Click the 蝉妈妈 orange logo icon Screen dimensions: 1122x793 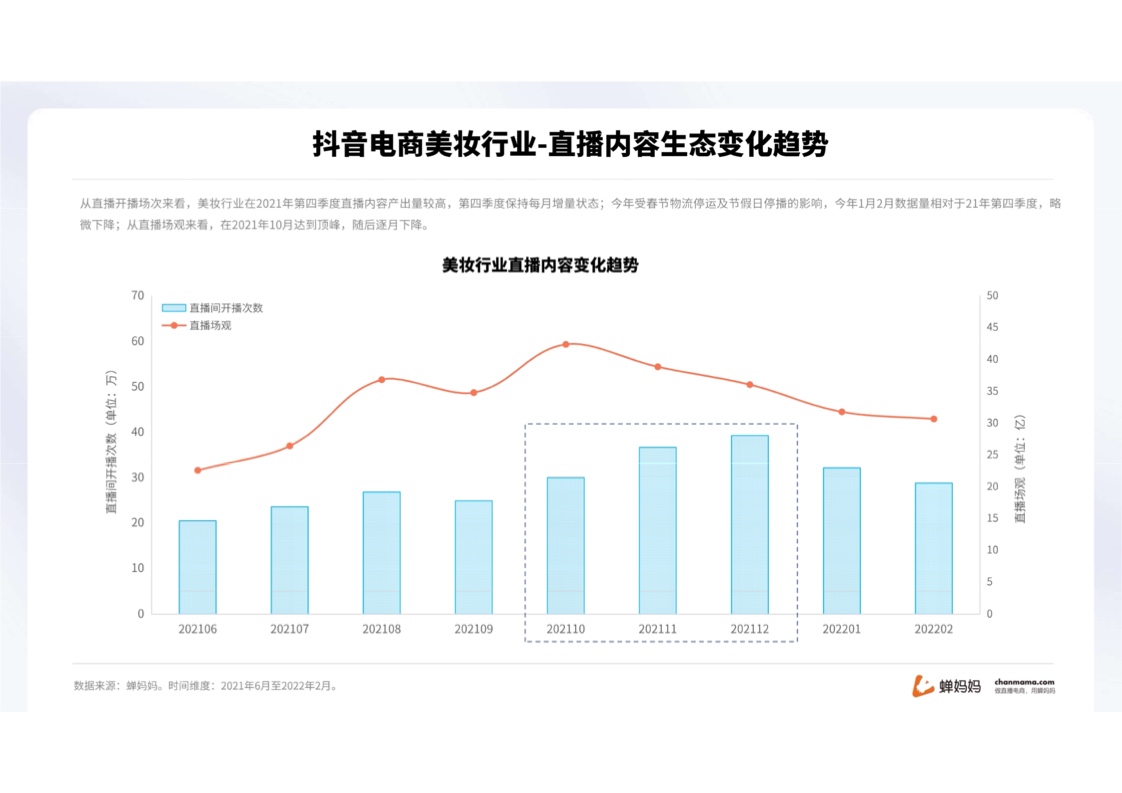click(x=922, y=686)
